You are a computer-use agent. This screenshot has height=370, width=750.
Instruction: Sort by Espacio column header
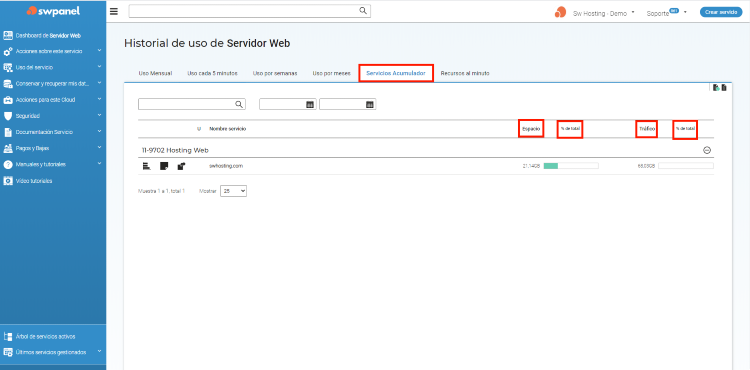531,129
